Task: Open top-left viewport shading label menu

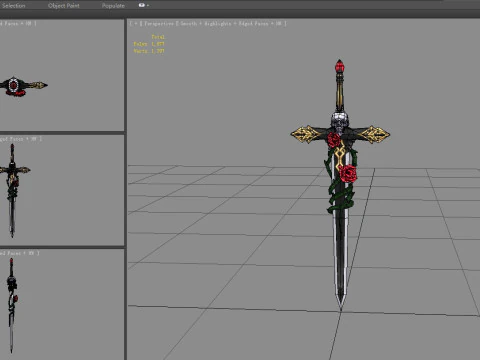Action: tap(18, 24)
